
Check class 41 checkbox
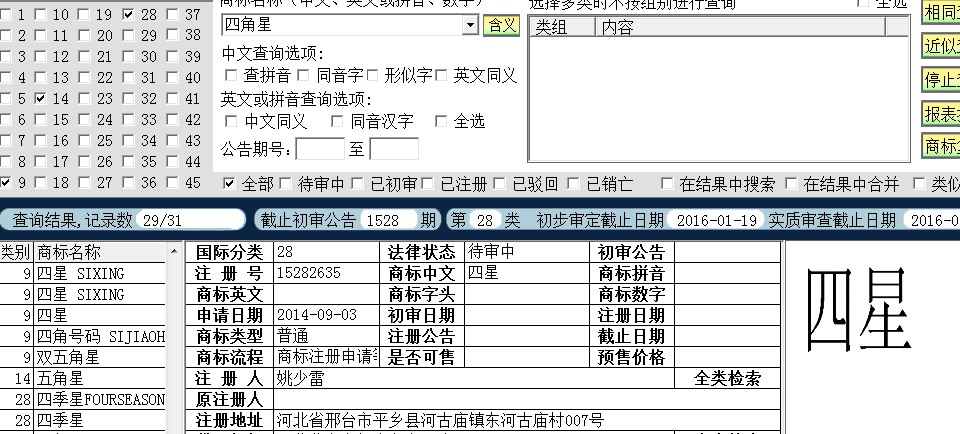click(x=173, y=98)
